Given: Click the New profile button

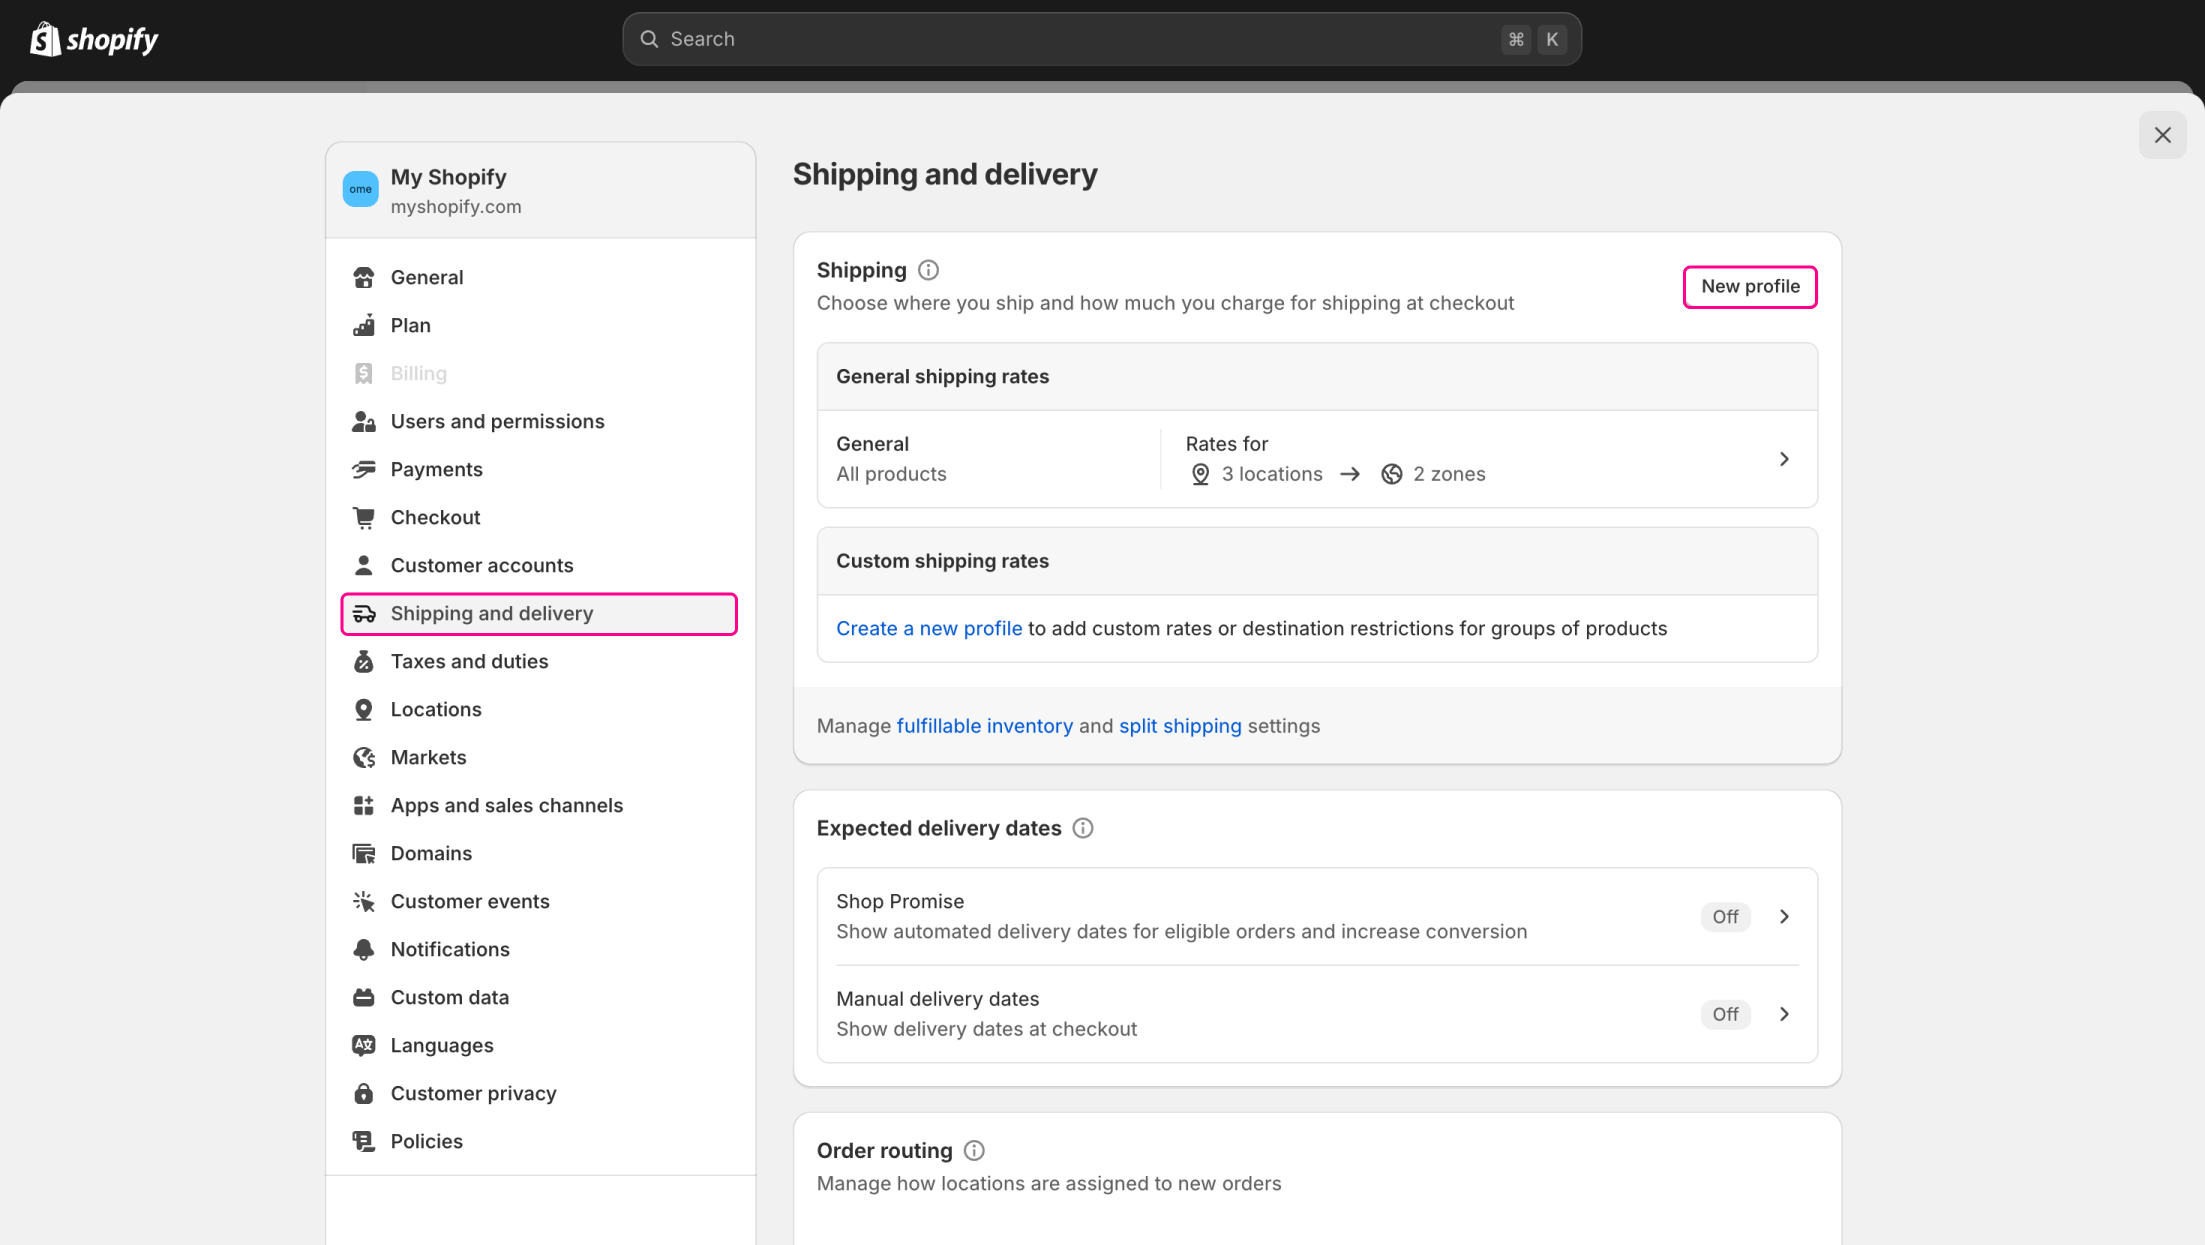Looking at the screenshot, I should click(1750, 287).
